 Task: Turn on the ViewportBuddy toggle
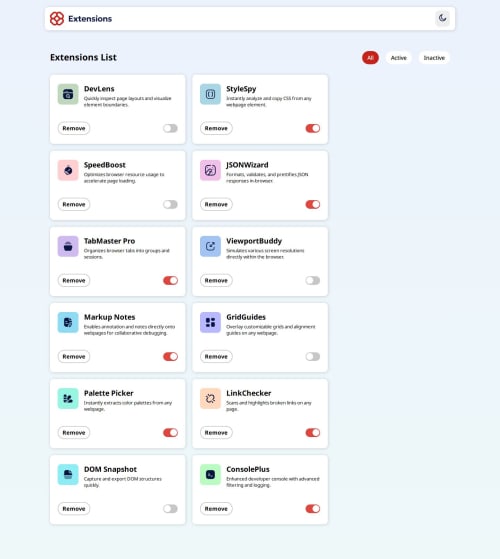tap(313, 281)
